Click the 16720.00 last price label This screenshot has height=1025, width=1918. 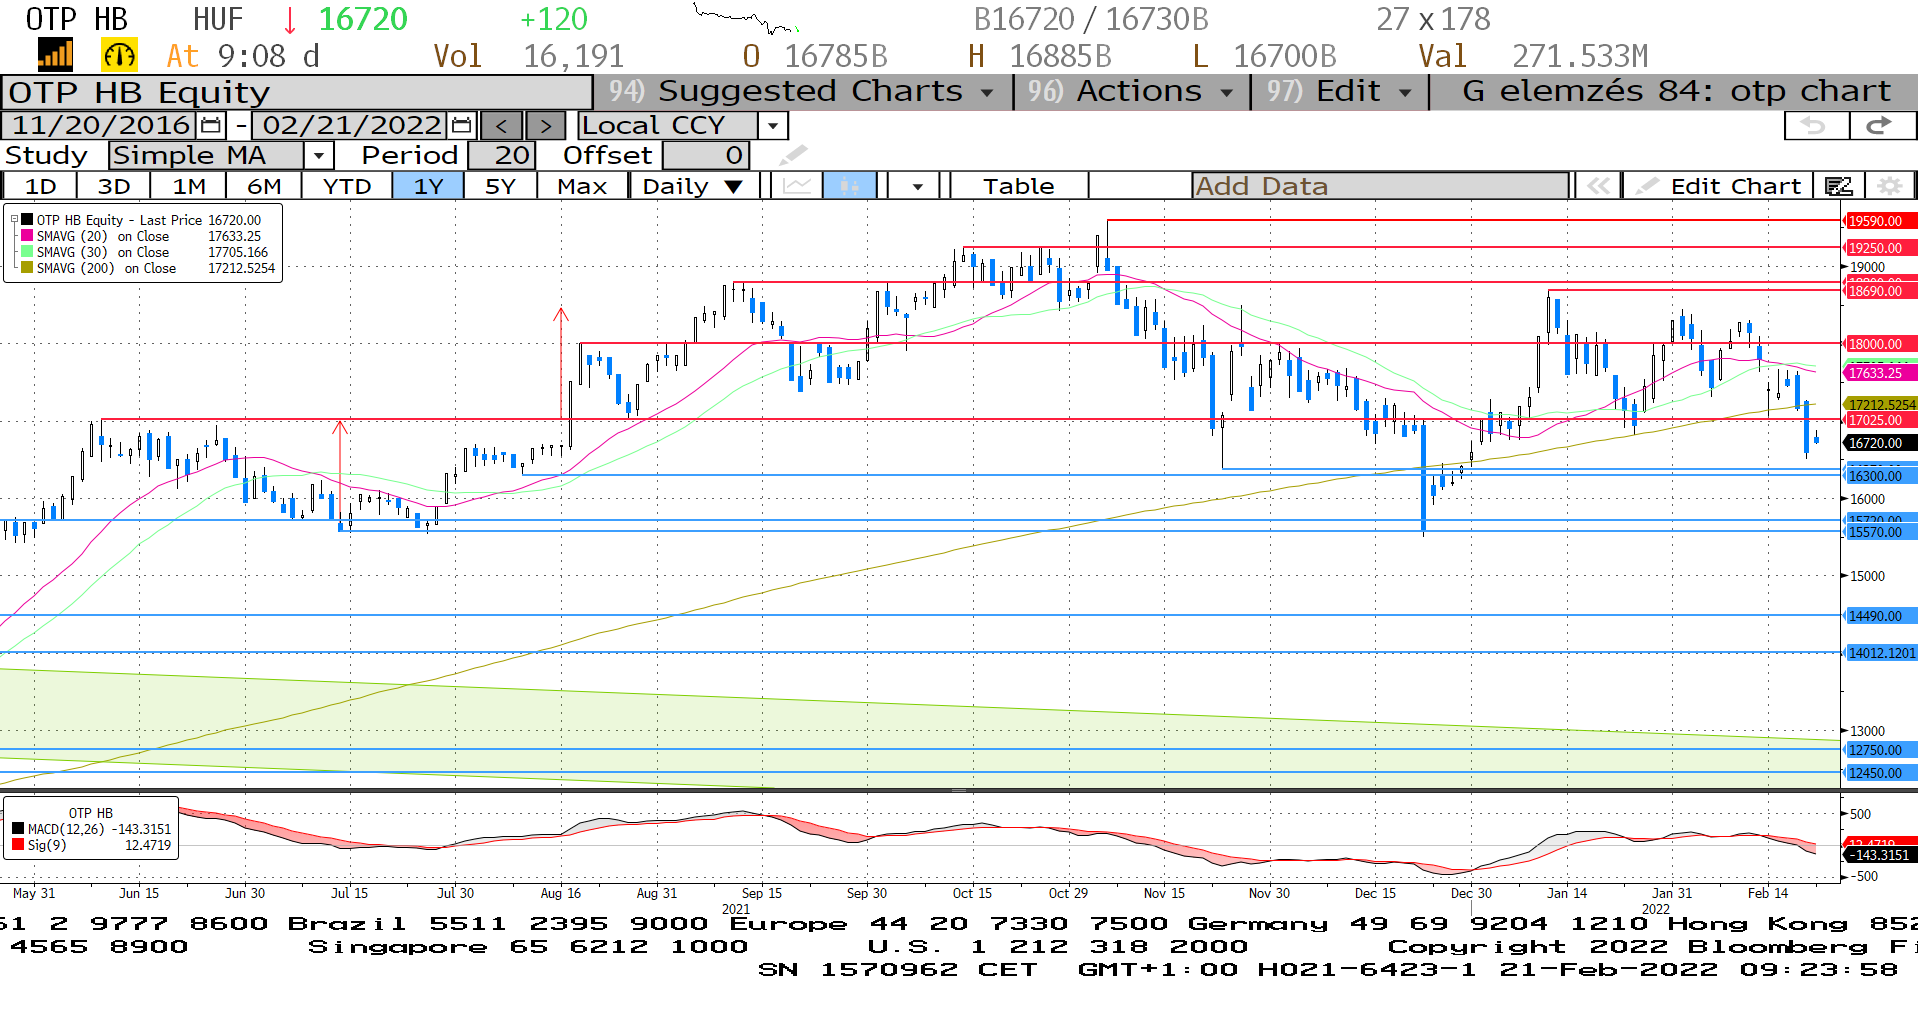point(1879,443)
